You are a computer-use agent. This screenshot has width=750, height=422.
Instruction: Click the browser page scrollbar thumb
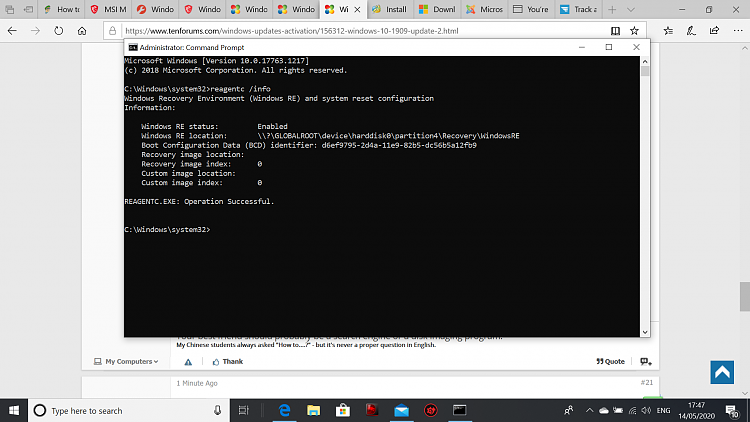[745, 297]
